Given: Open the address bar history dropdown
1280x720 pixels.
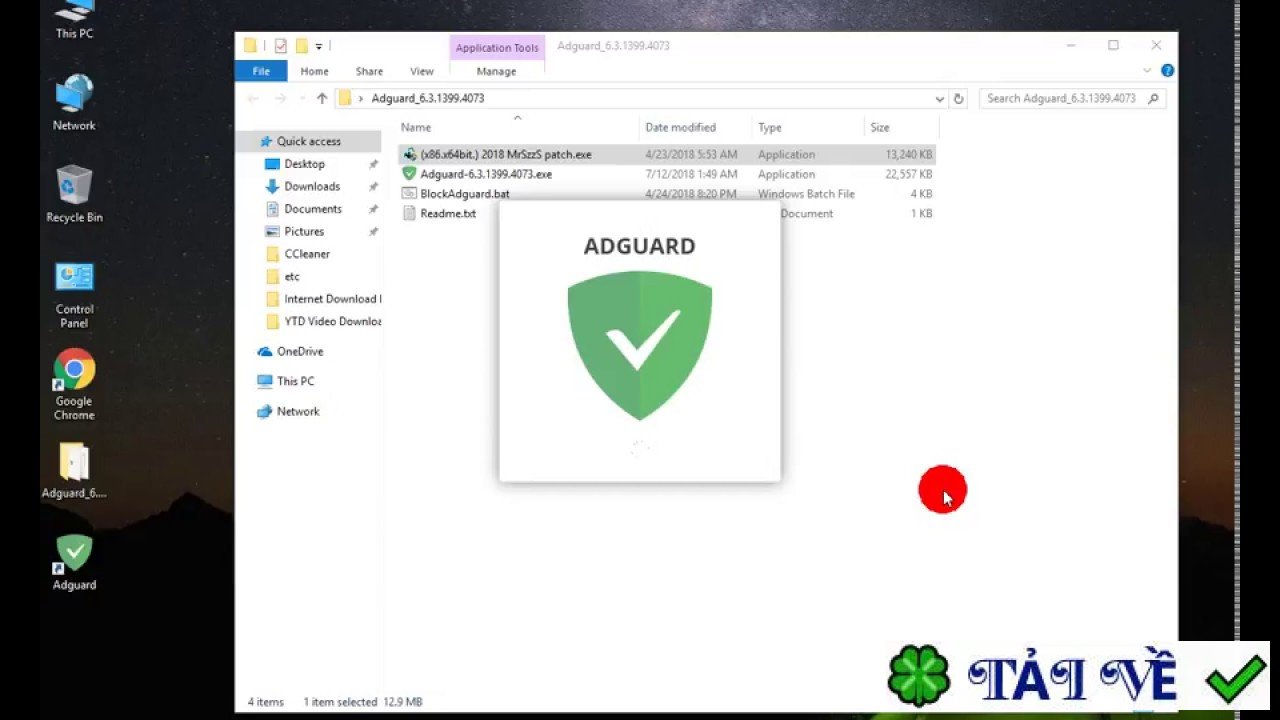Looking at the screenshot, I should pyautogui.click(x=938, y=98).
